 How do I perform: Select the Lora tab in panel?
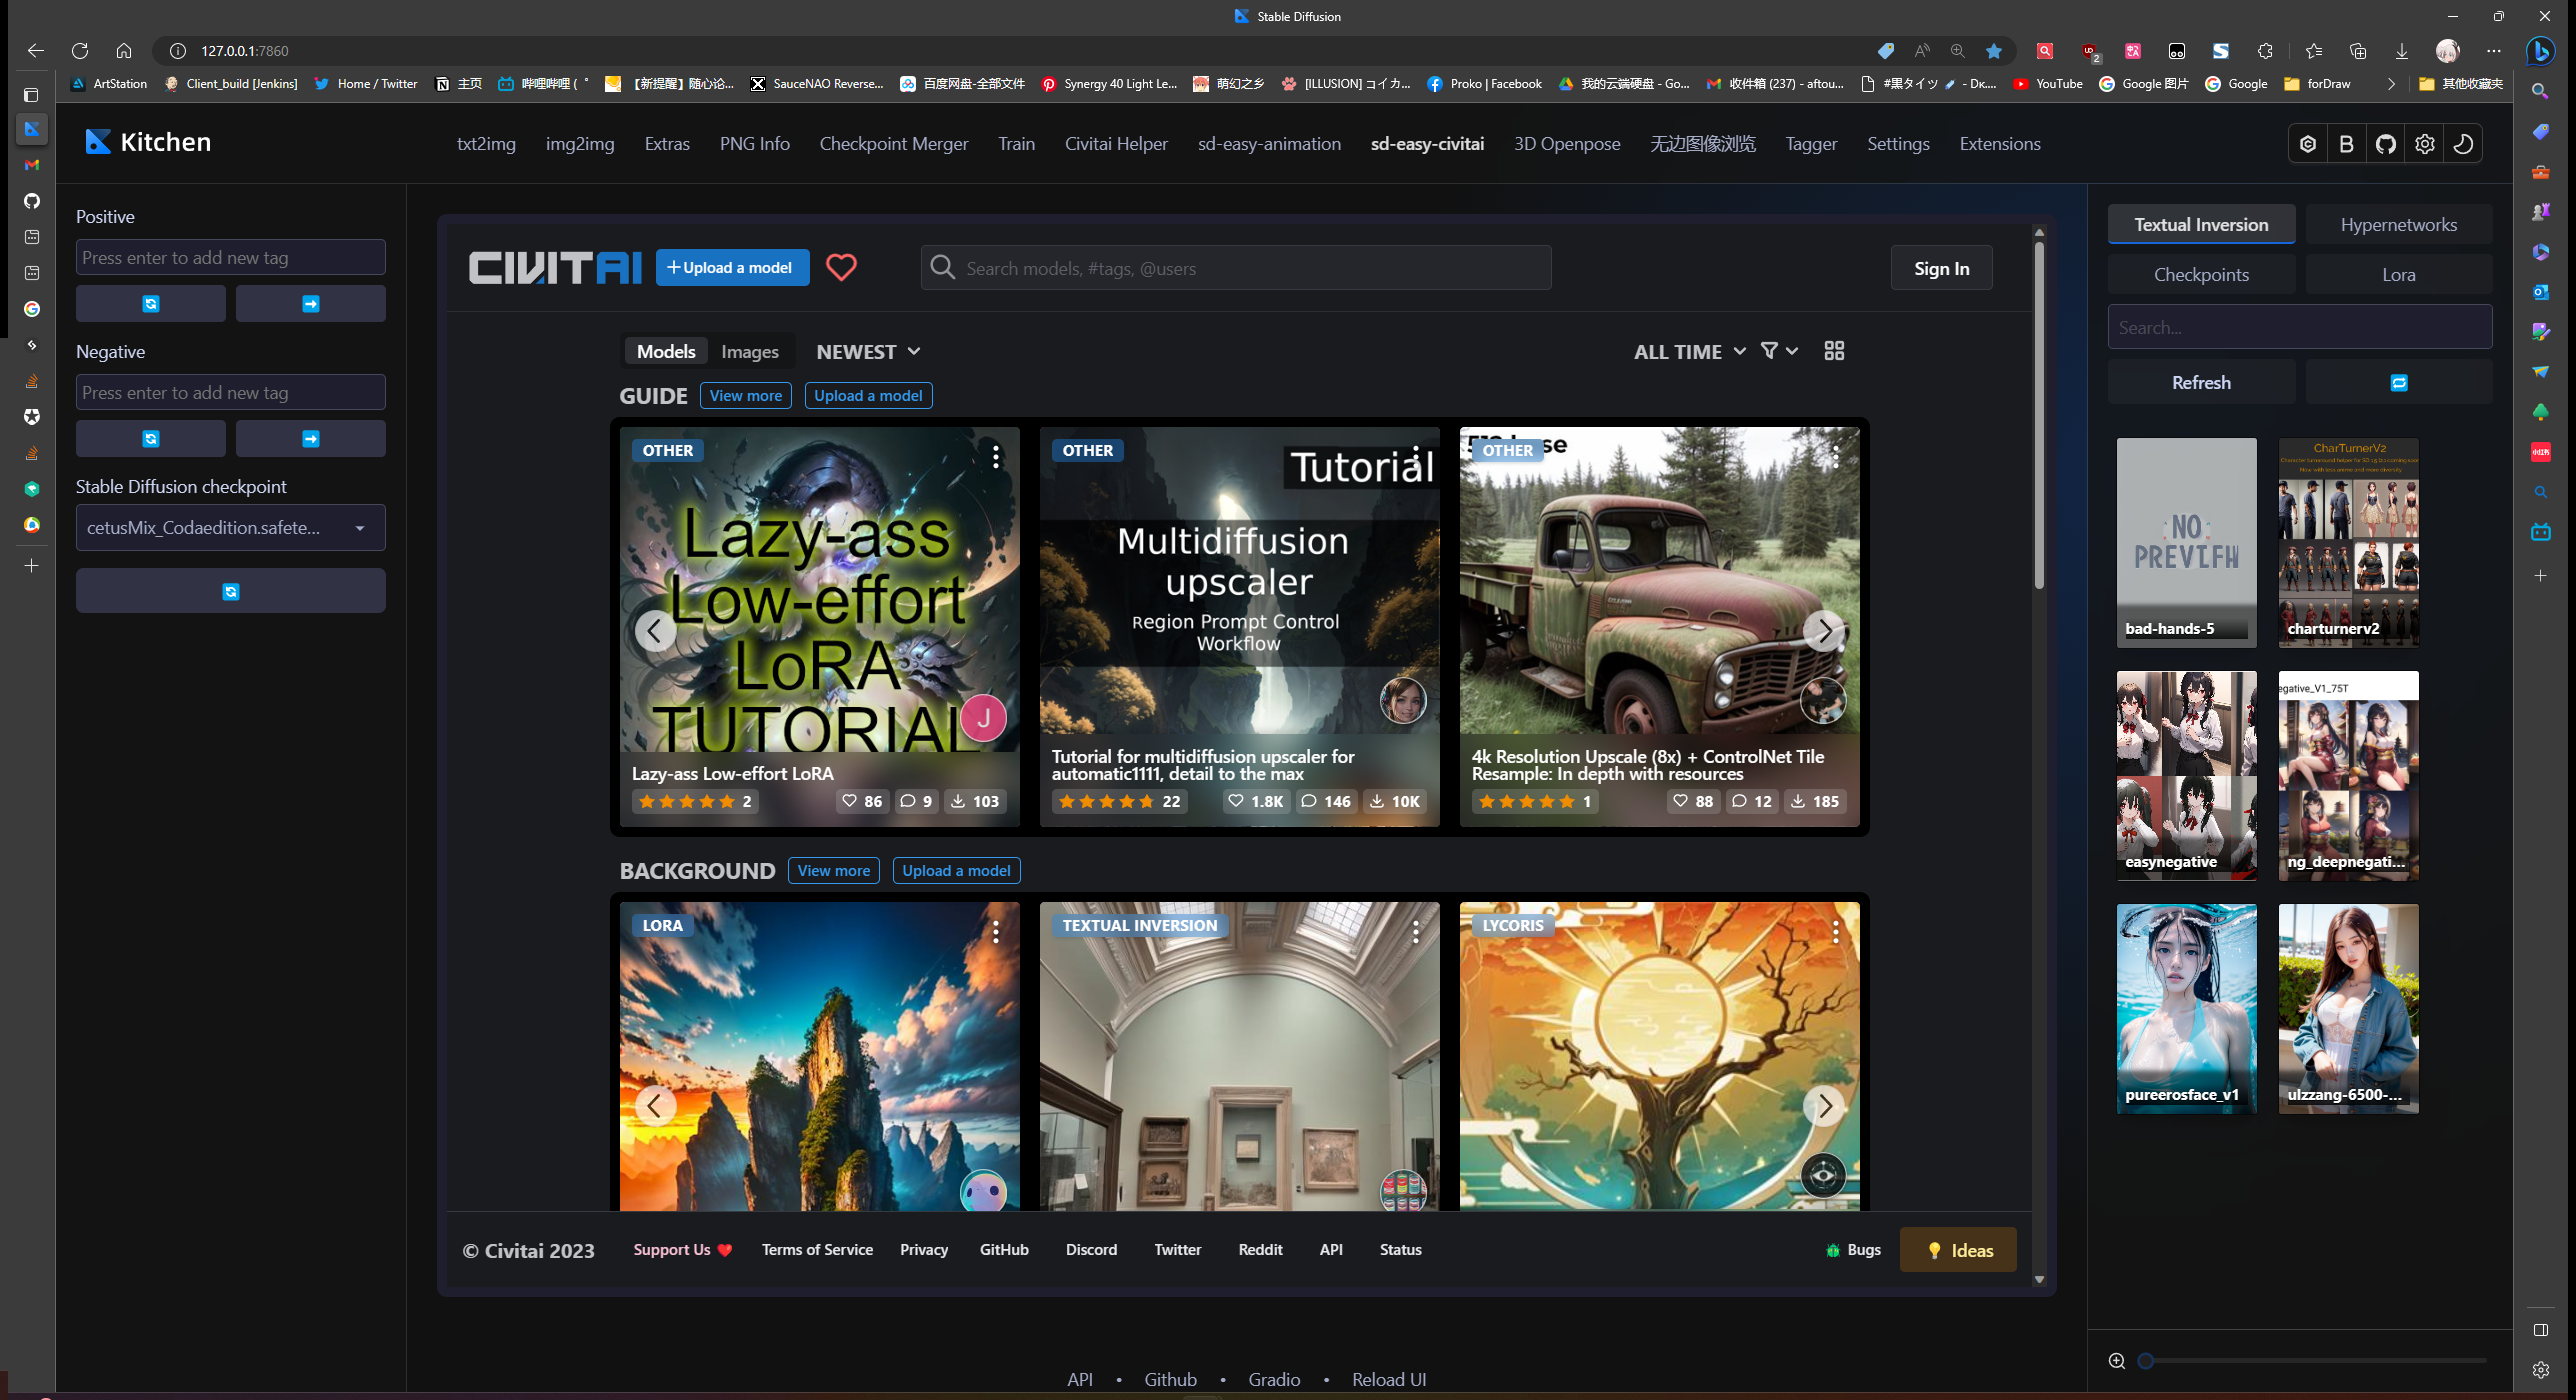pyautogui.click(x=2397, y=274)
